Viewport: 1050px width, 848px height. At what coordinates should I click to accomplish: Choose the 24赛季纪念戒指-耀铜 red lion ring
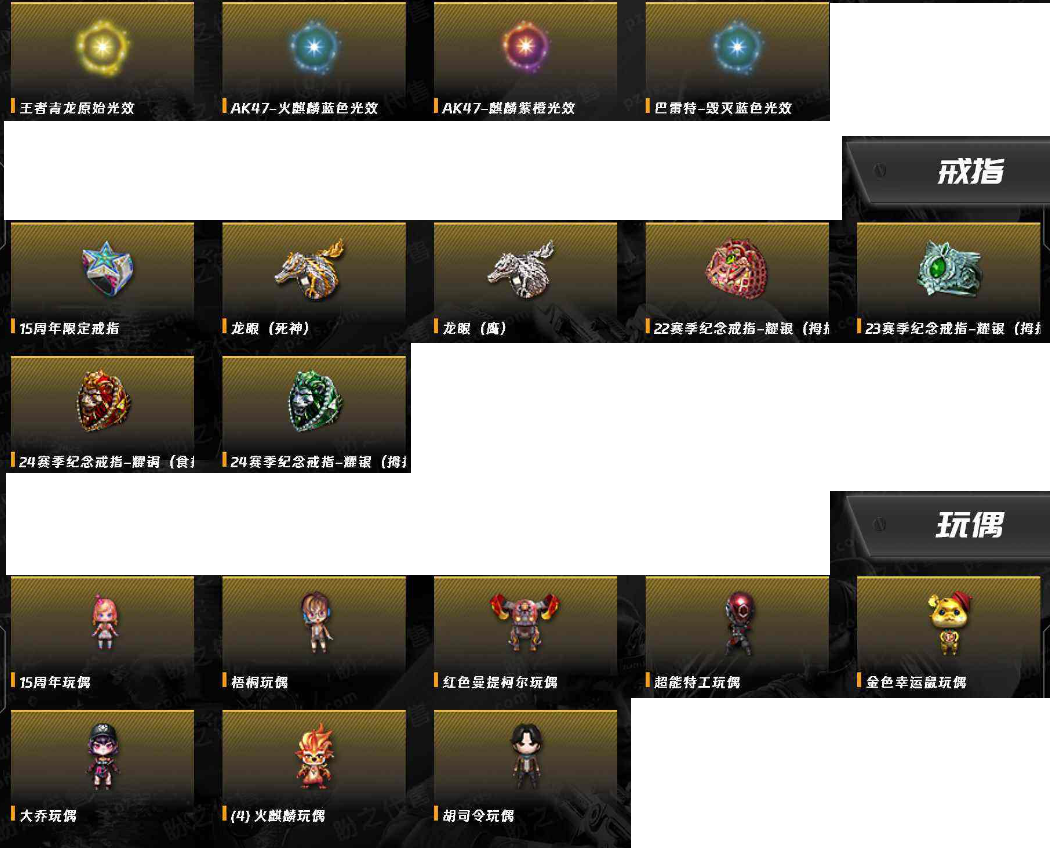102,401
